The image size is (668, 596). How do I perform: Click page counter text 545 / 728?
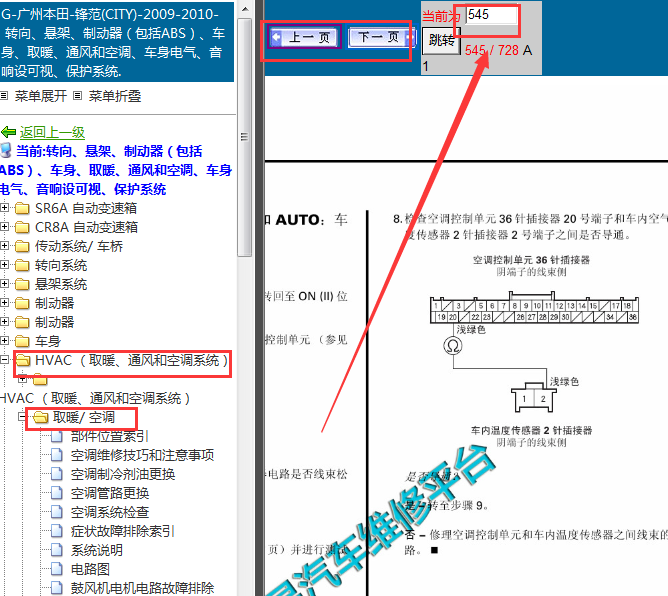[492, 50]
